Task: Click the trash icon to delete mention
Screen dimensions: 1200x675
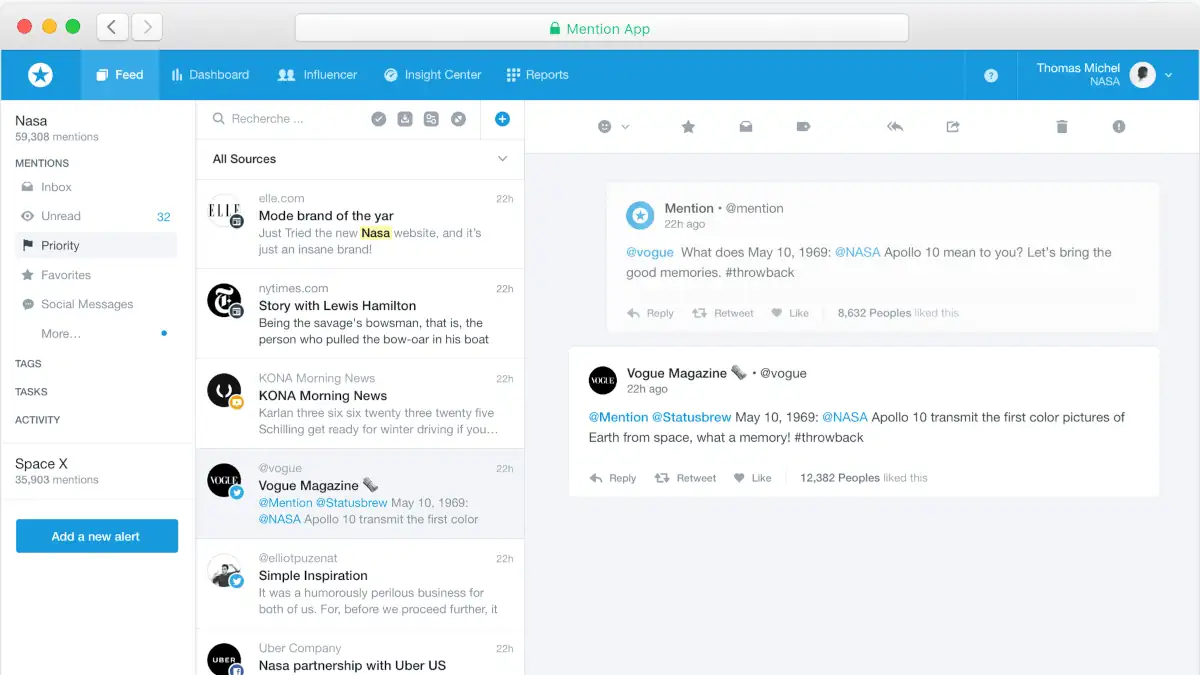Action: [1062, 127]
